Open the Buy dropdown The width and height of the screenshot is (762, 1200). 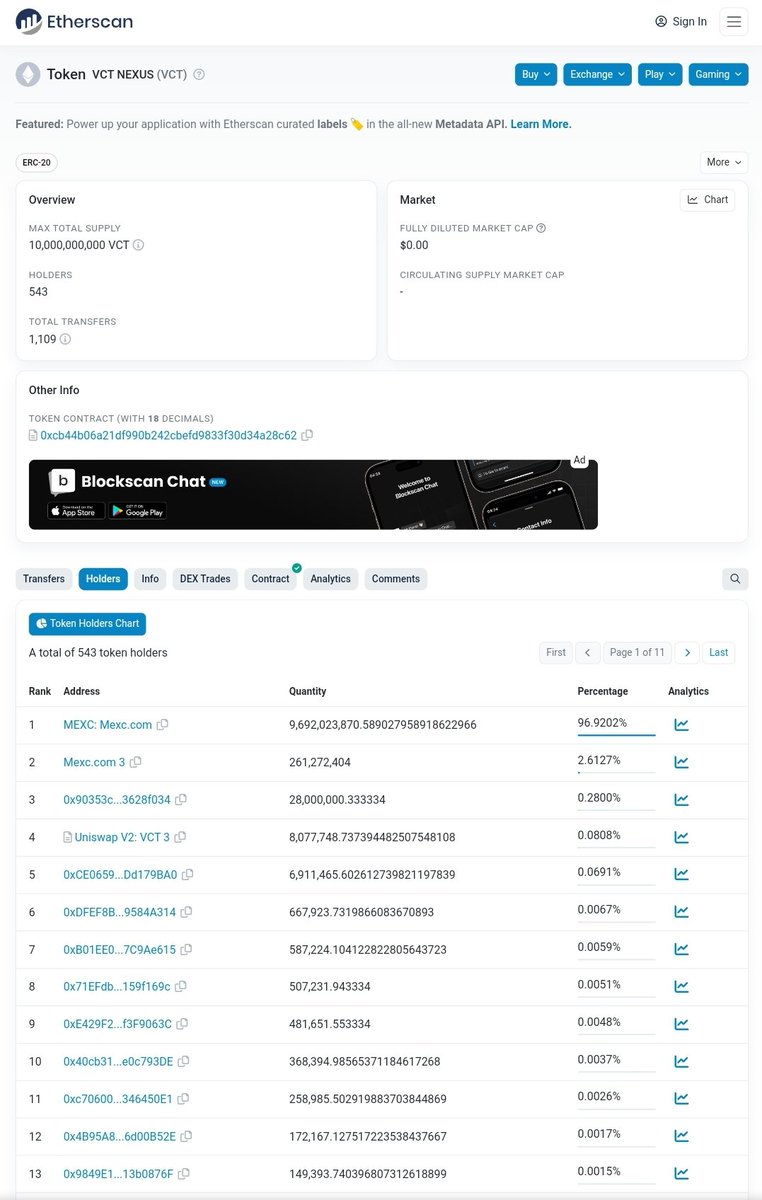(536, 74)
